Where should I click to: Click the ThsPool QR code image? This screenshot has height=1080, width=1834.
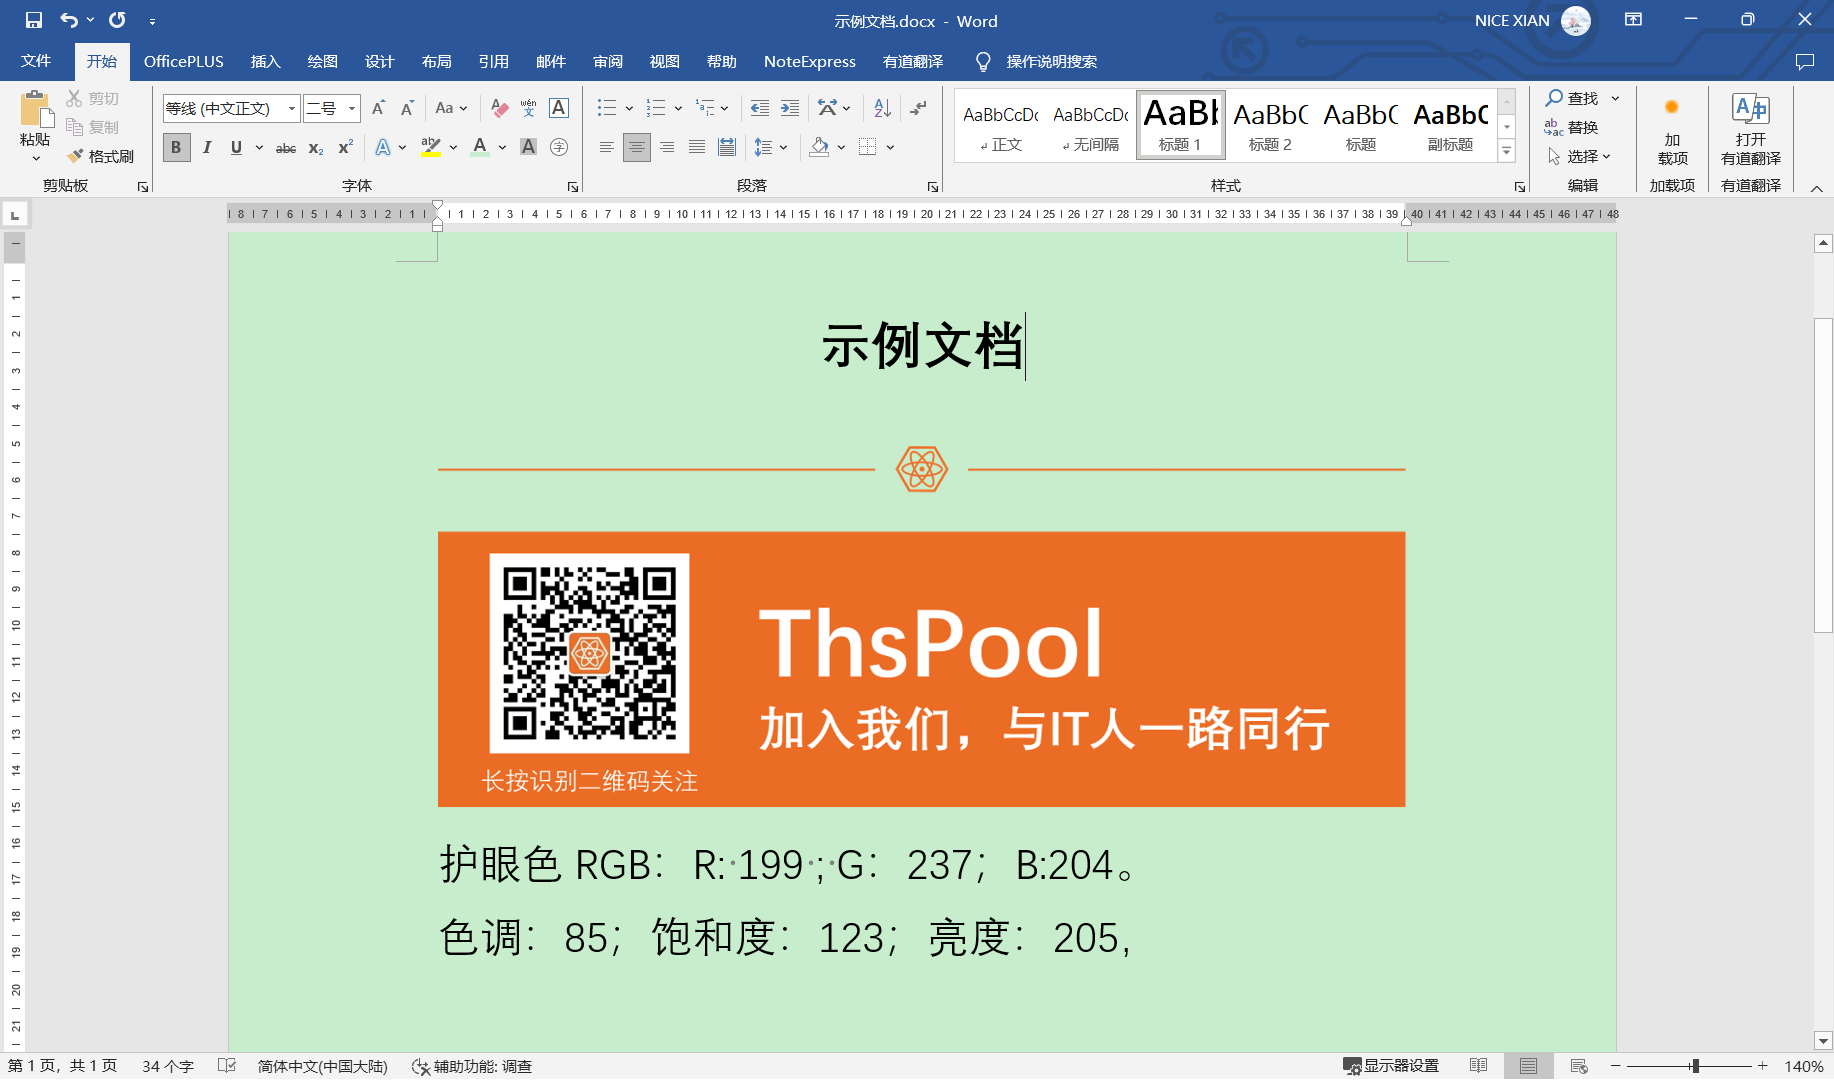point(589,653)
